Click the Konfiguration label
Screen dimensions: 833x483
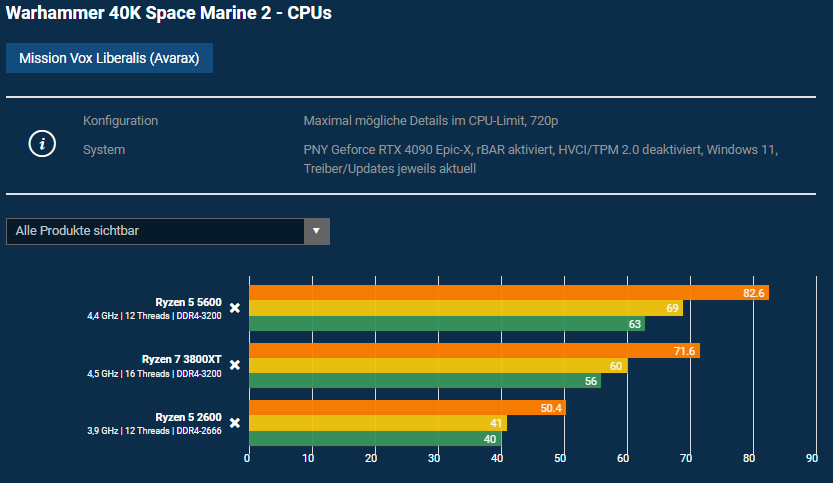tap(121, 121)
